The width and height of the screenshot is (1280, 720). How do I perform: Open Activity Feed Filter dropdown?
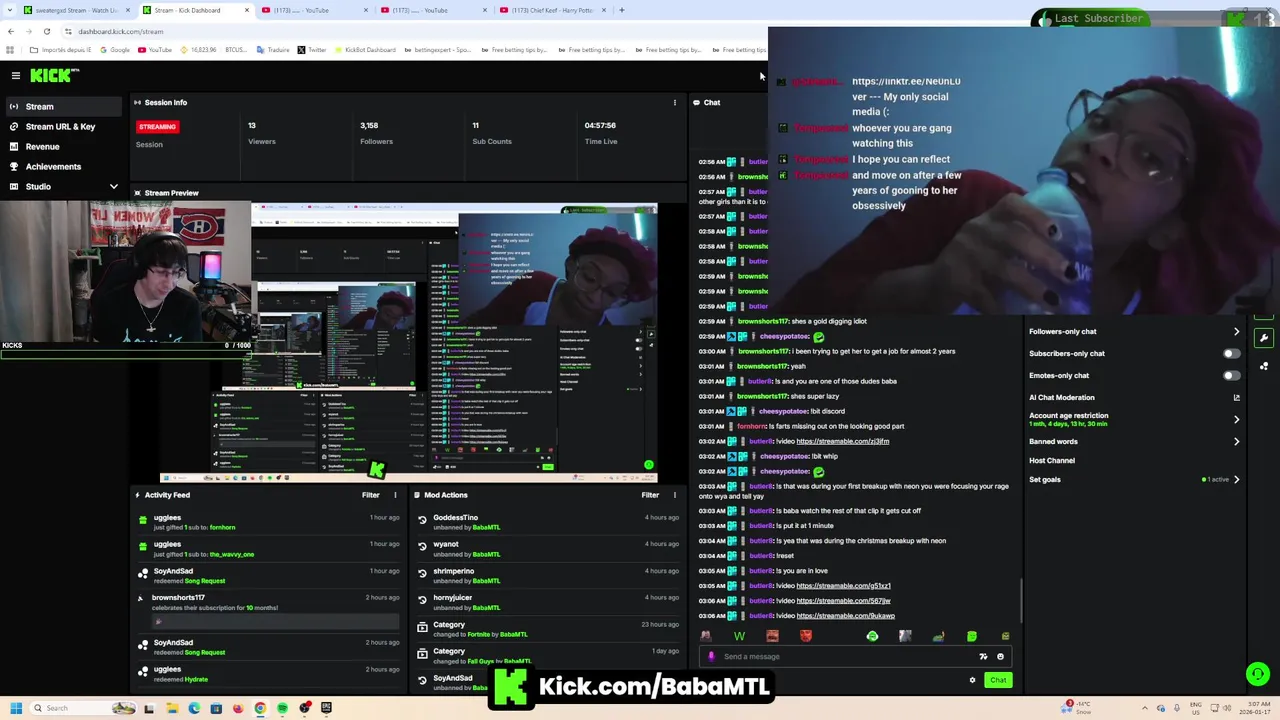tap(371, 495)
